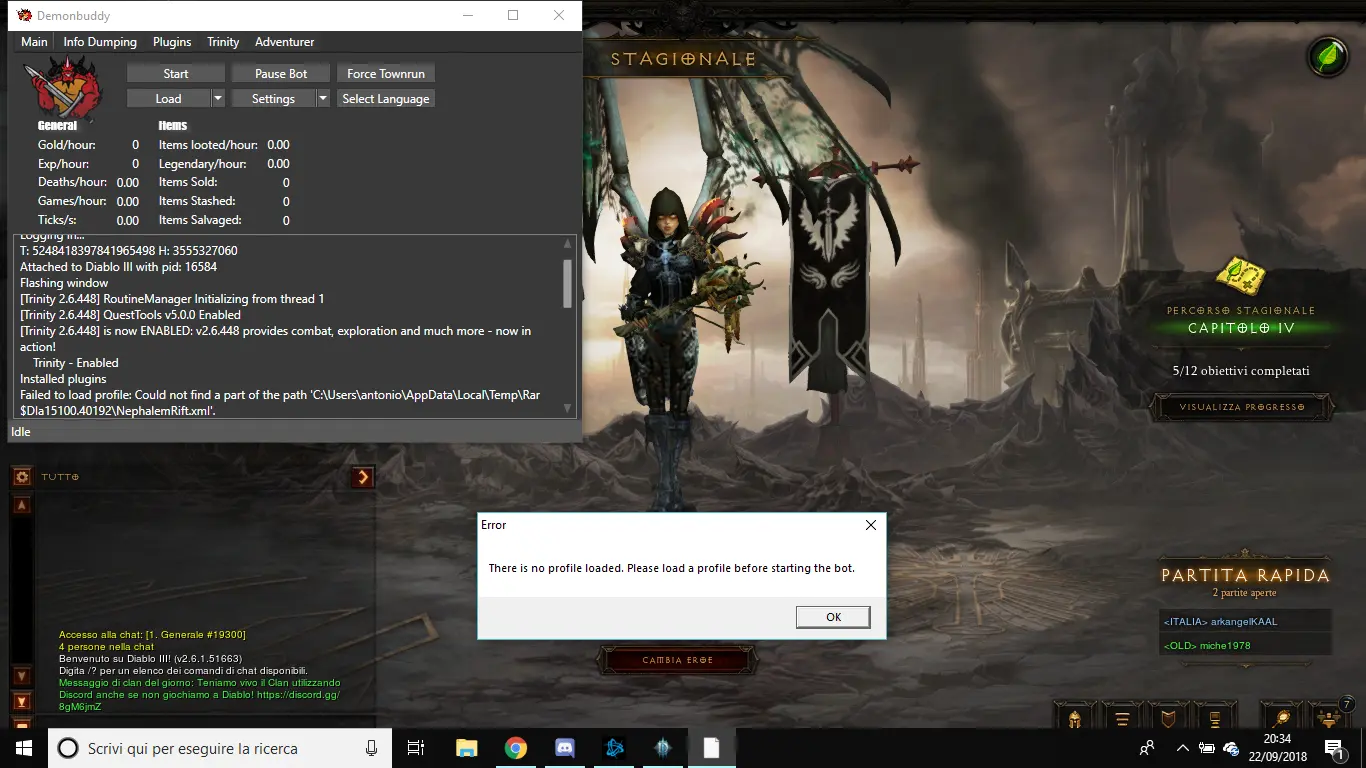Click the OneDrive cloud tray icon
Image resolution: width=1366 pixels, height=768 pixels.
1231,748
